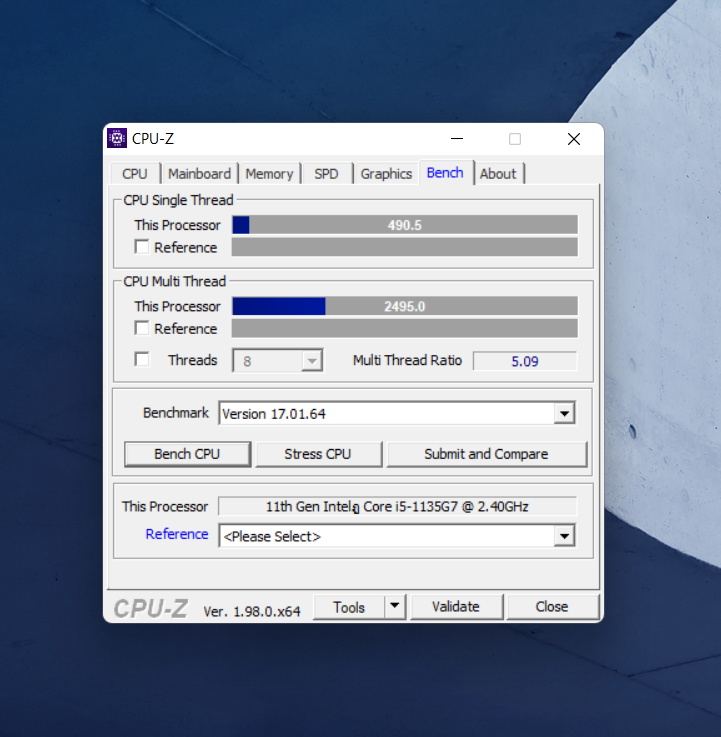Click the Tools button
This screenshot has height=737, width=721.
pyautogui.click(x=349, y=607)
